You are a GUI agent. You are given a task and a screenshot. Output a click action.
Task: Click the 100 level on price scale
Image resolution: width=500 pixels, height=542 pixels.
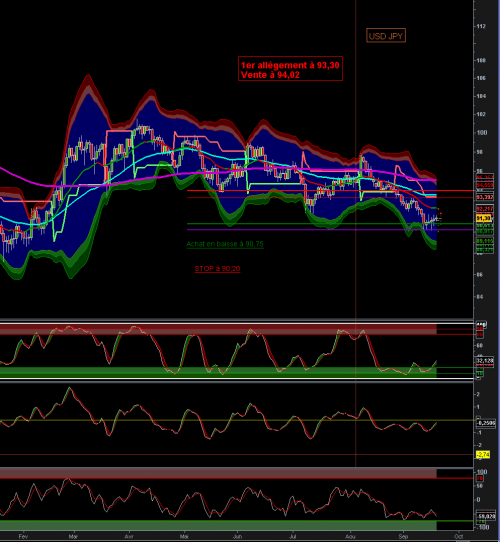click(482, 132)
